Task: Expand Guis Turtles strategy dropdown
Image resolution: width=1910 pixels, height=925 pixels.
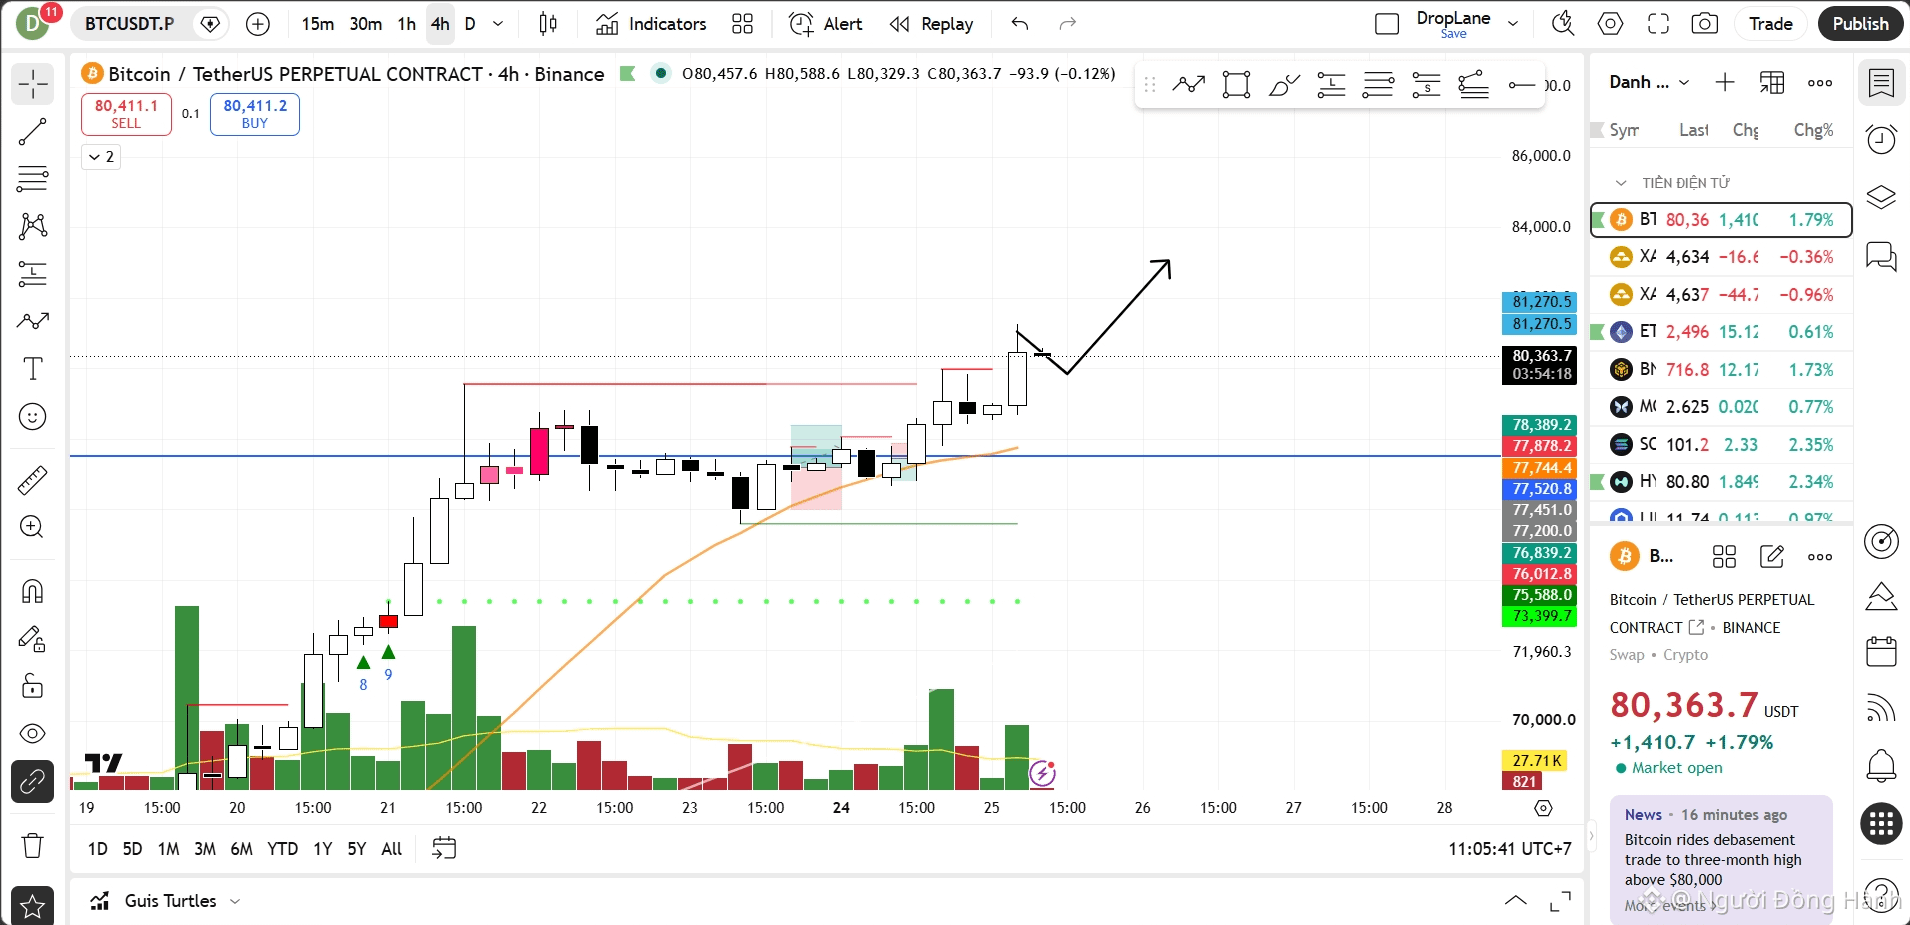Action: point(235,901)
